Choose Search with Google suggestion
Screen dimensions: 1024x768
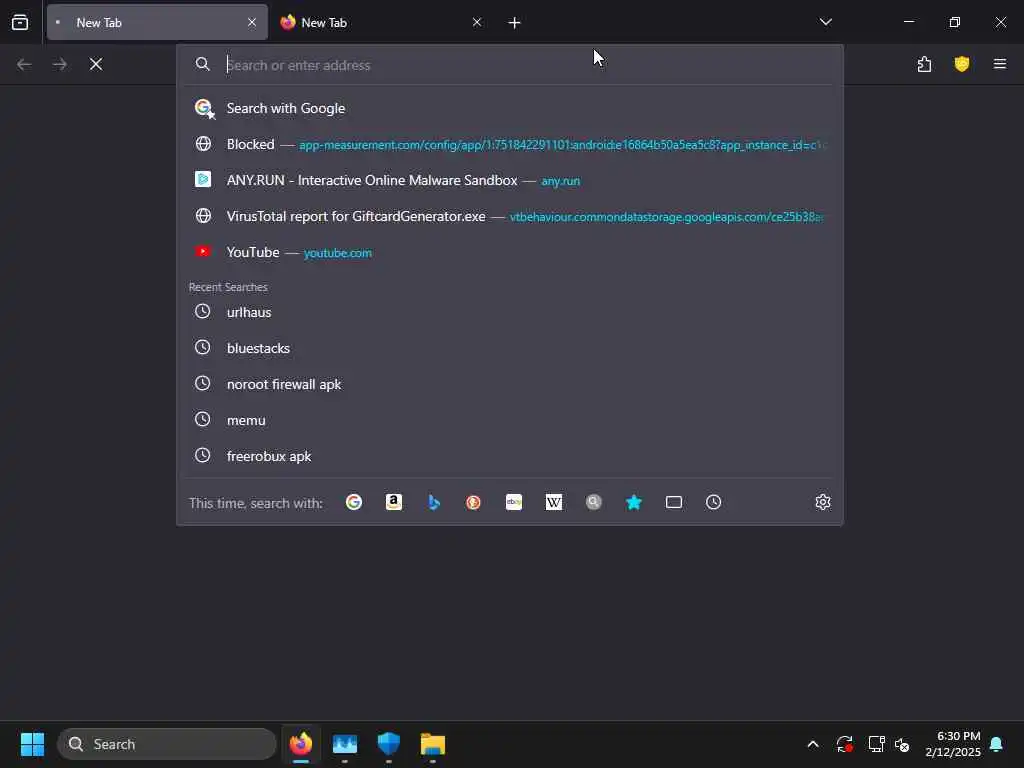509,108
